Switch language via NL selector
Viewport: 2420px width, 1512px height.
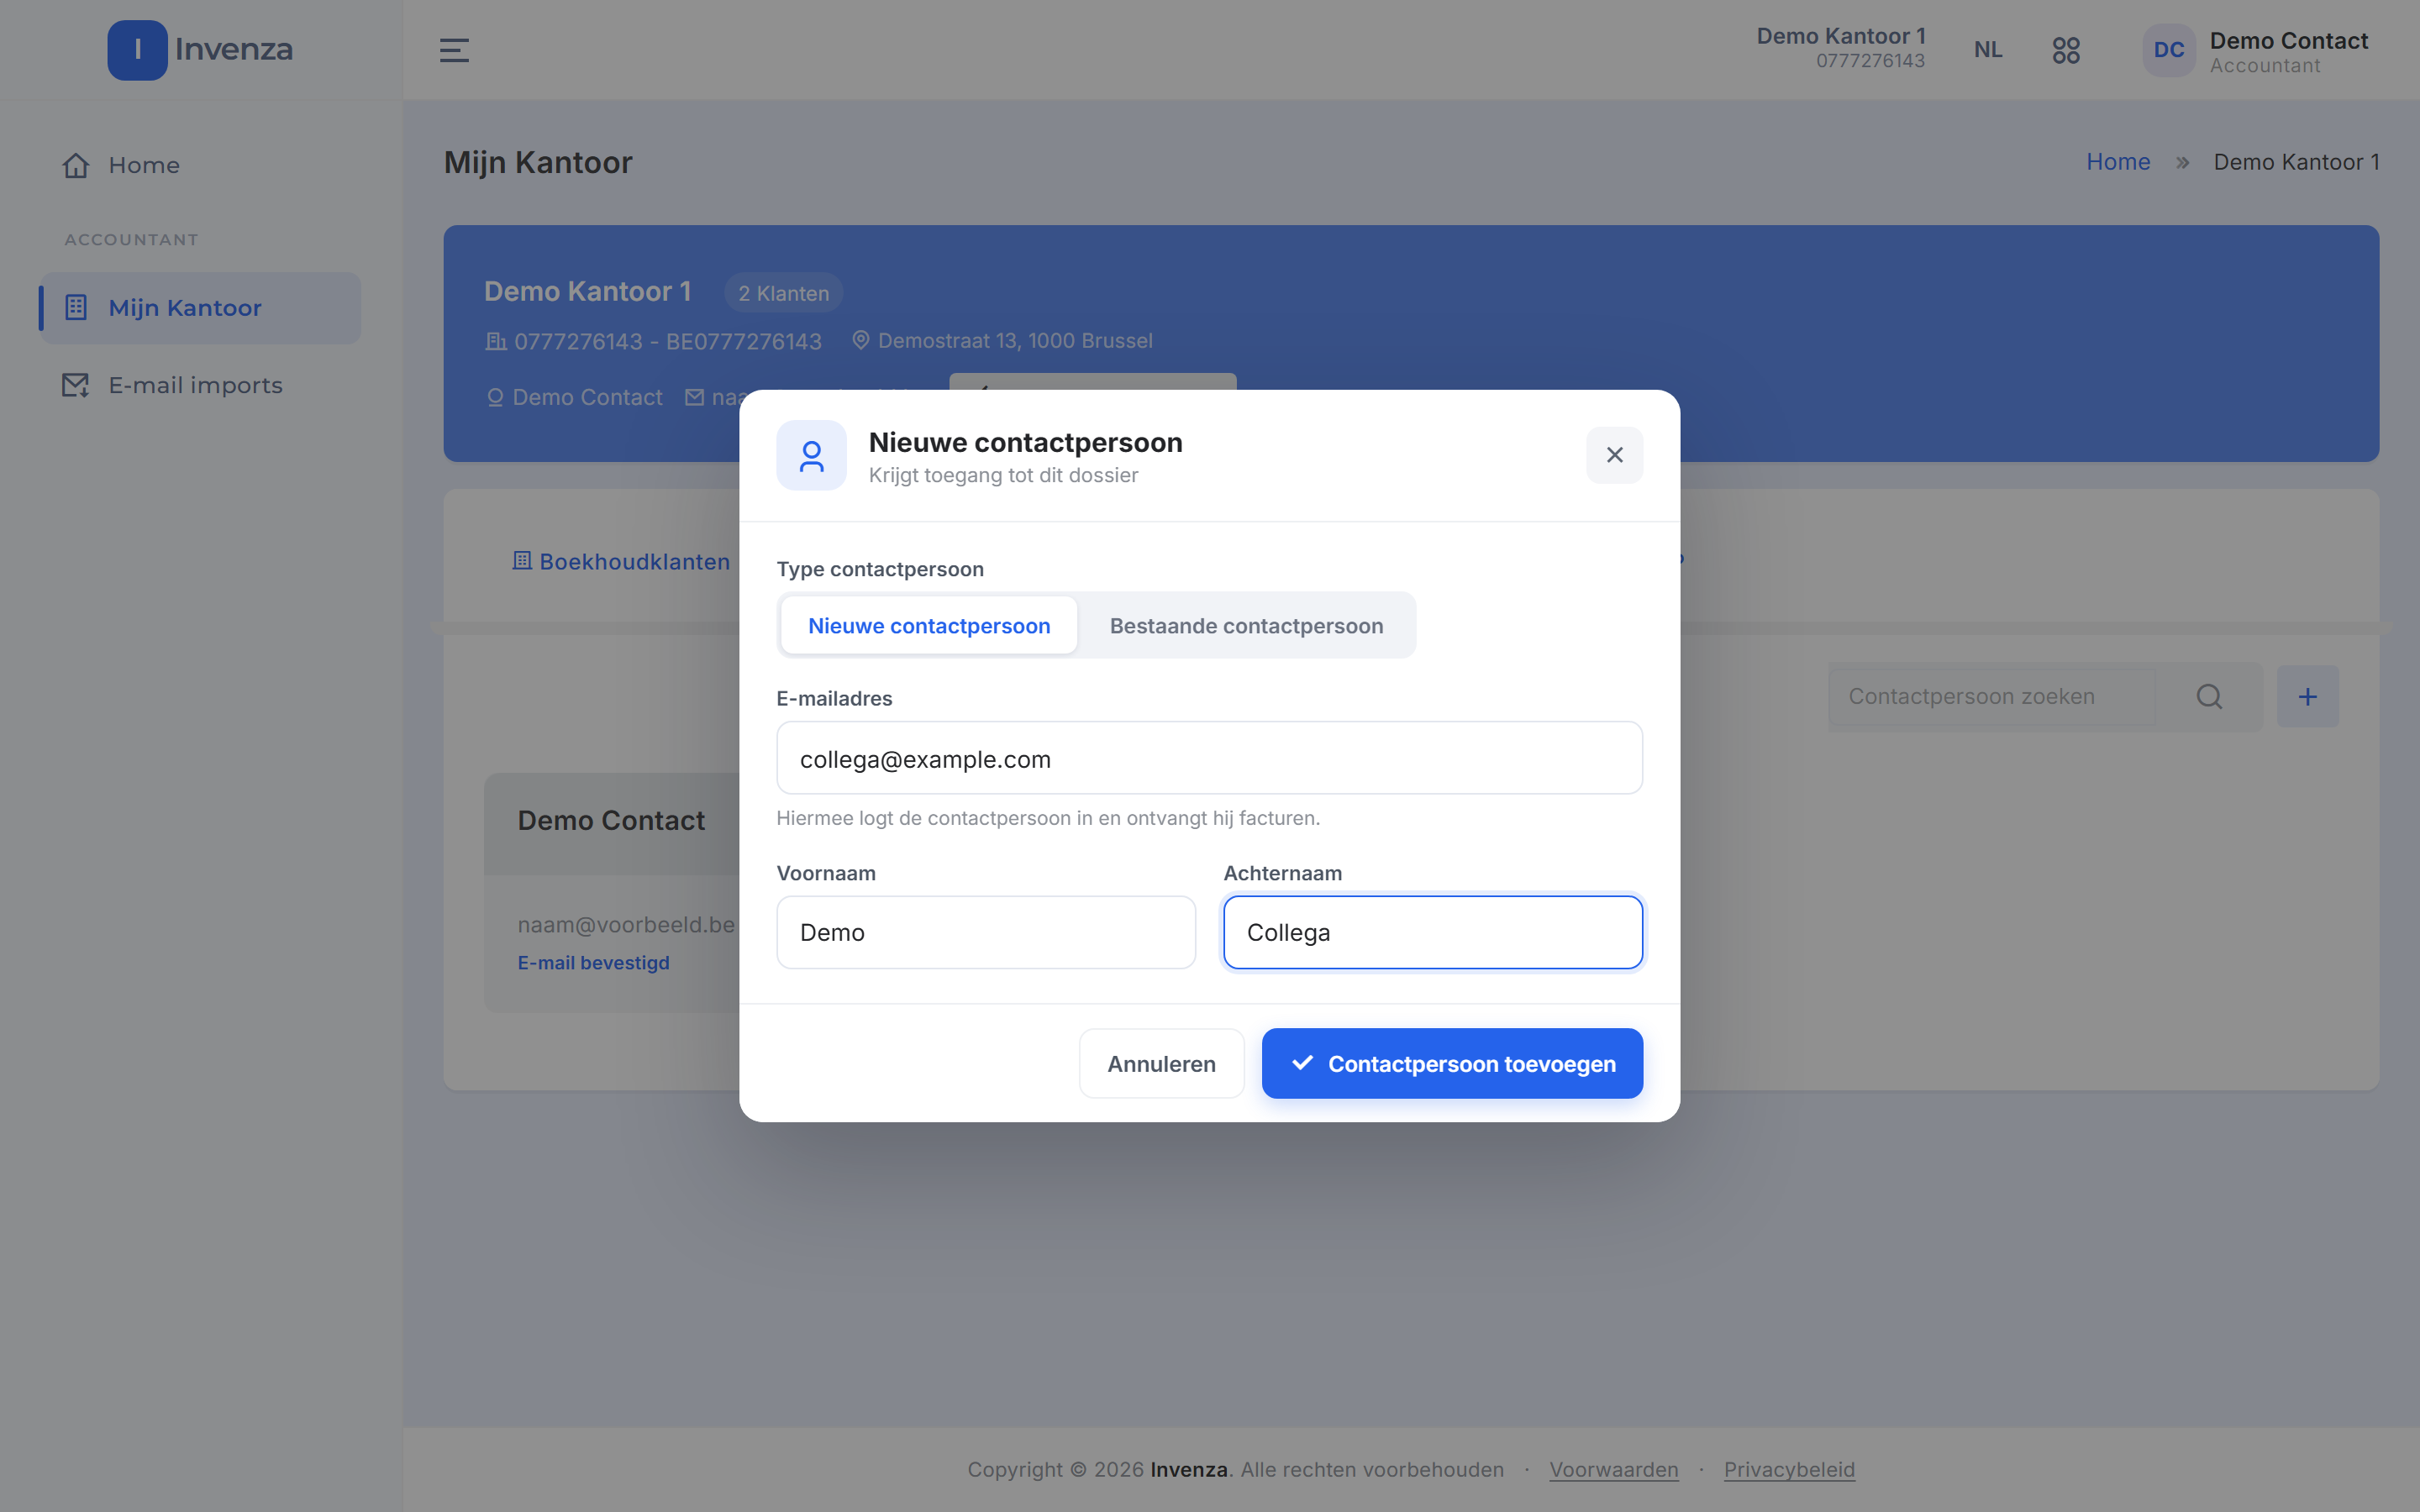1988,49
